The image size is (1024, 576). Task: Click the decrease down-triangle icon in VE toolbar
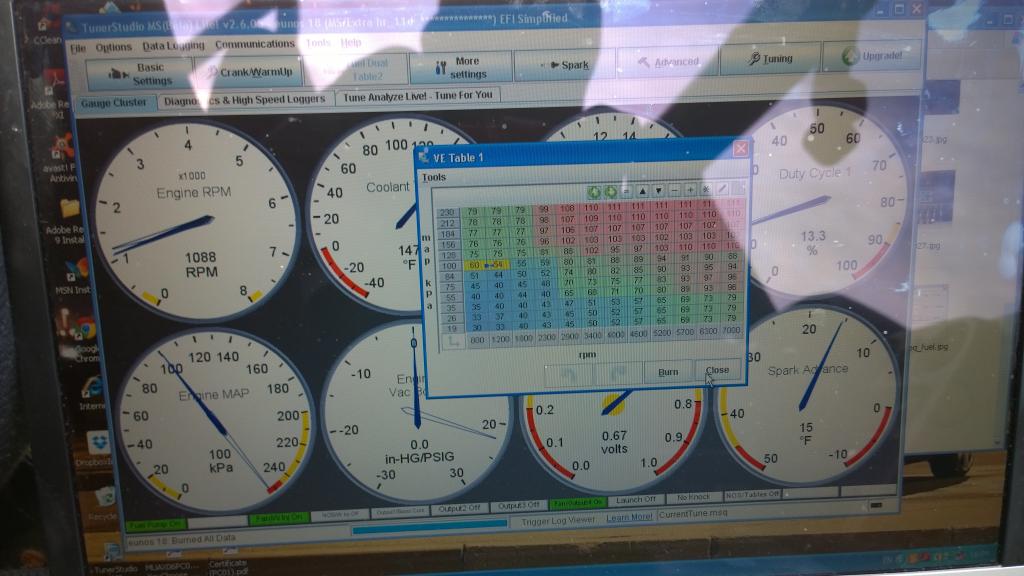658,191
